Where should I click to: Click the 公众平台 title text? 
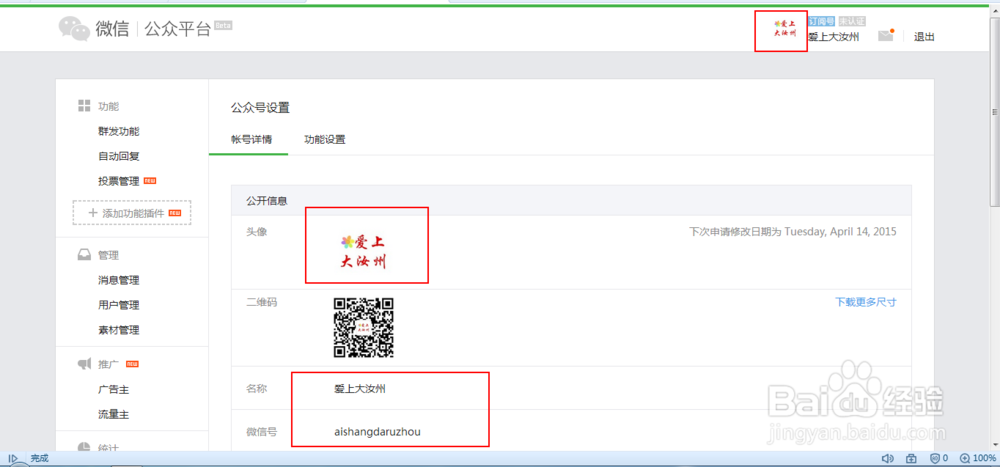tap(178, 29)
